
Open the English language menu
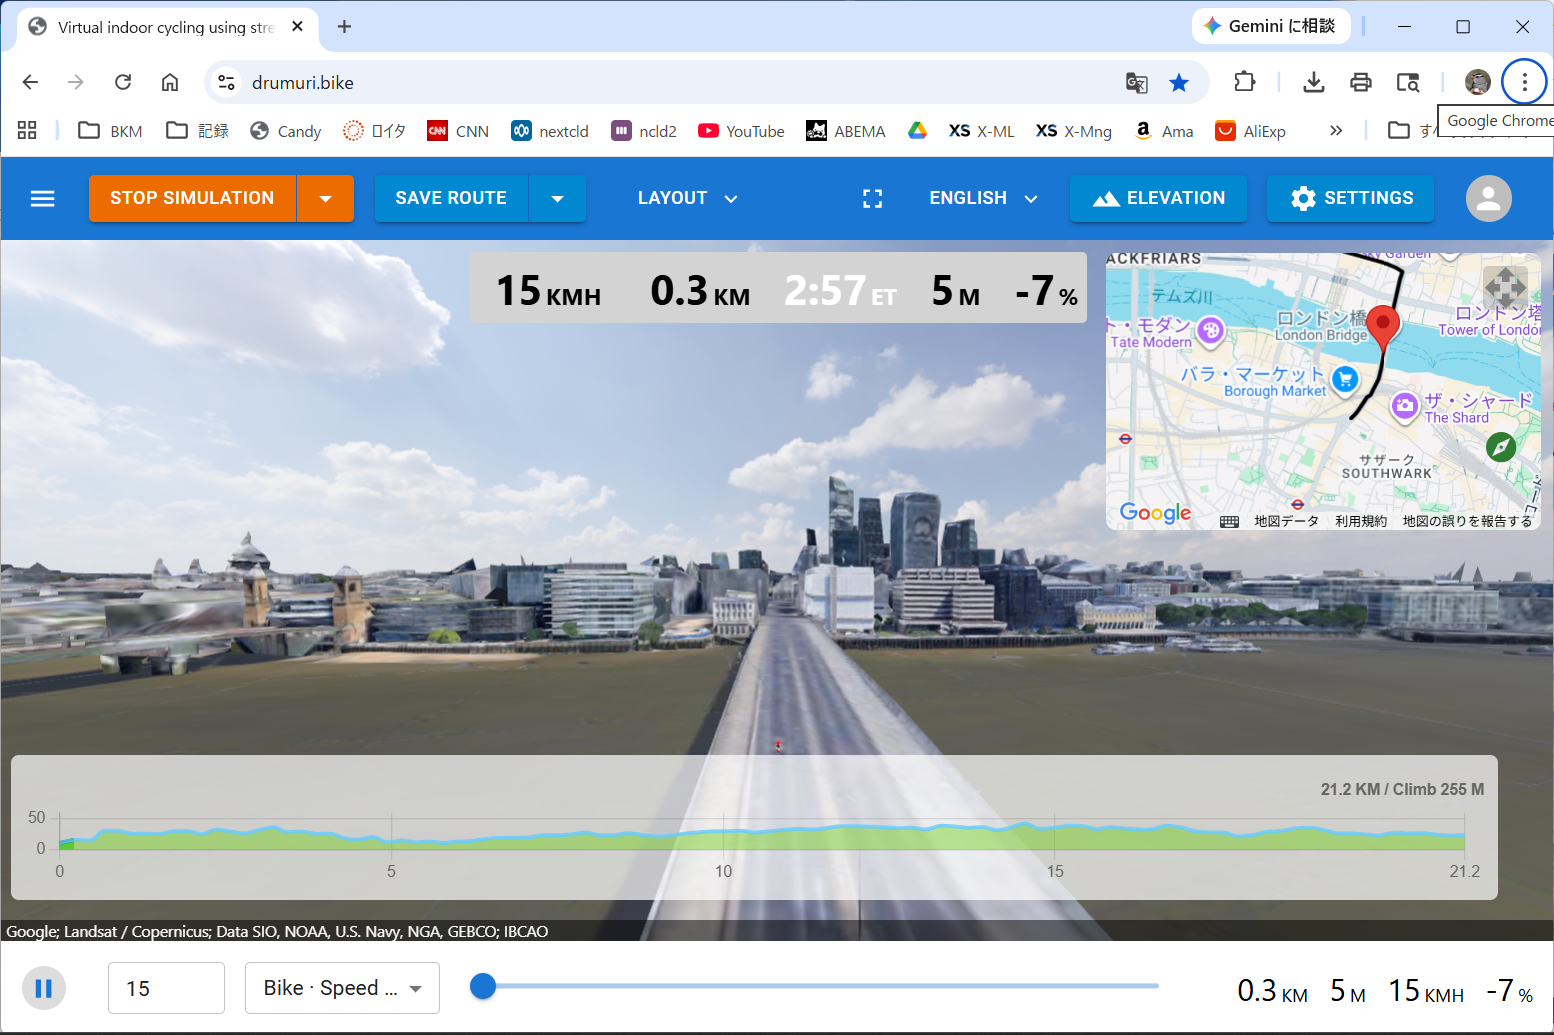pyautogui.click(x=982, y=198)
